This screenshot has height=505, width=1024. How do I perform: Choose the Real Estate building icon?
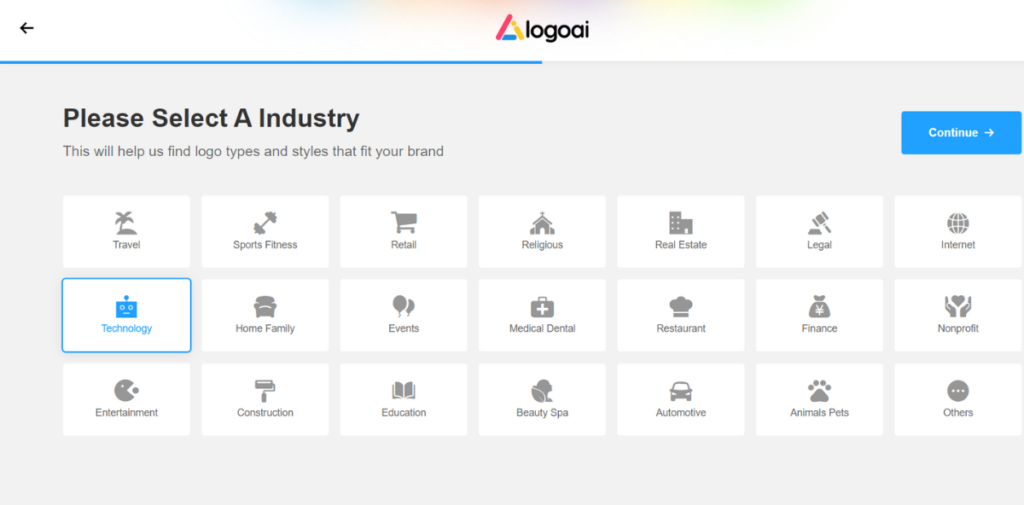pyautogui.click(x=680, y=223)
